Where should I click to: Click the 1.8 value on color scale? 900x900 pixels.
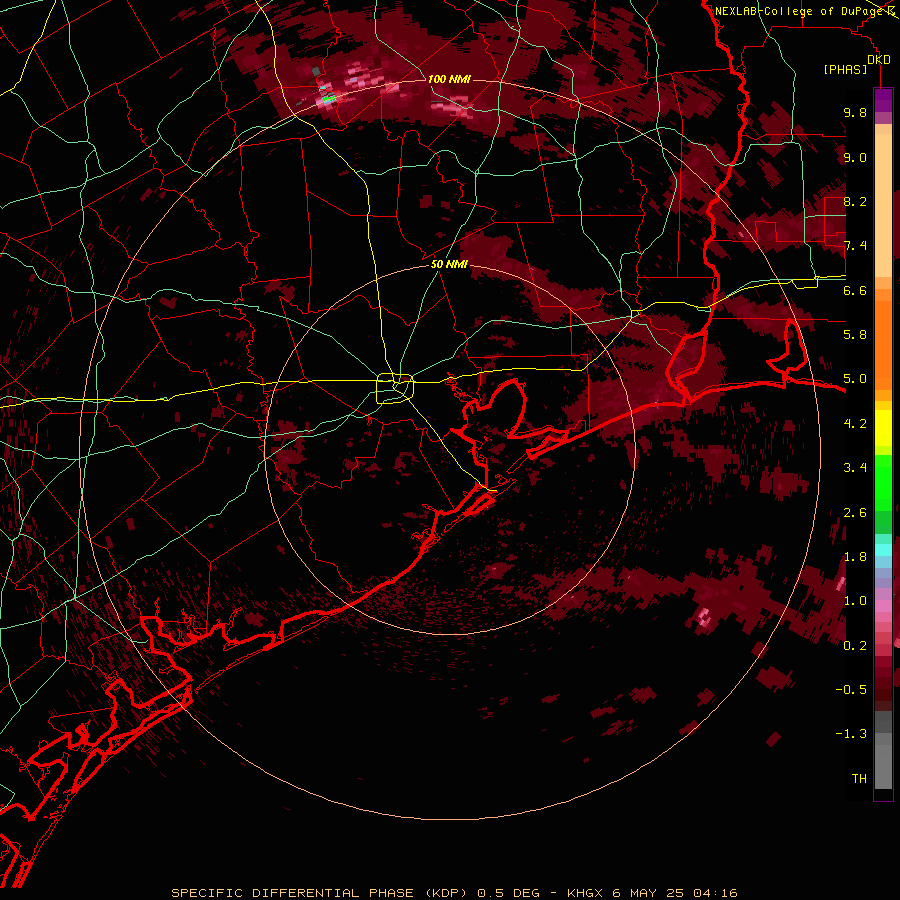[855, 557]
